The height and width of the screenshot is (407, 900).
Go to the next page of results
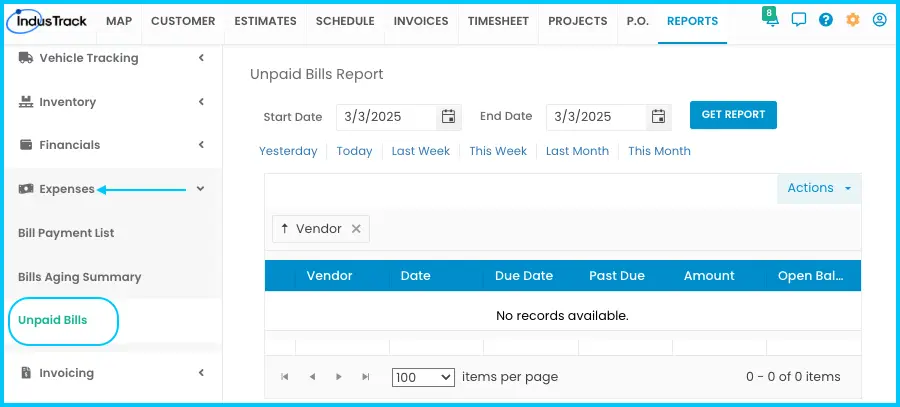coord(339,377)
